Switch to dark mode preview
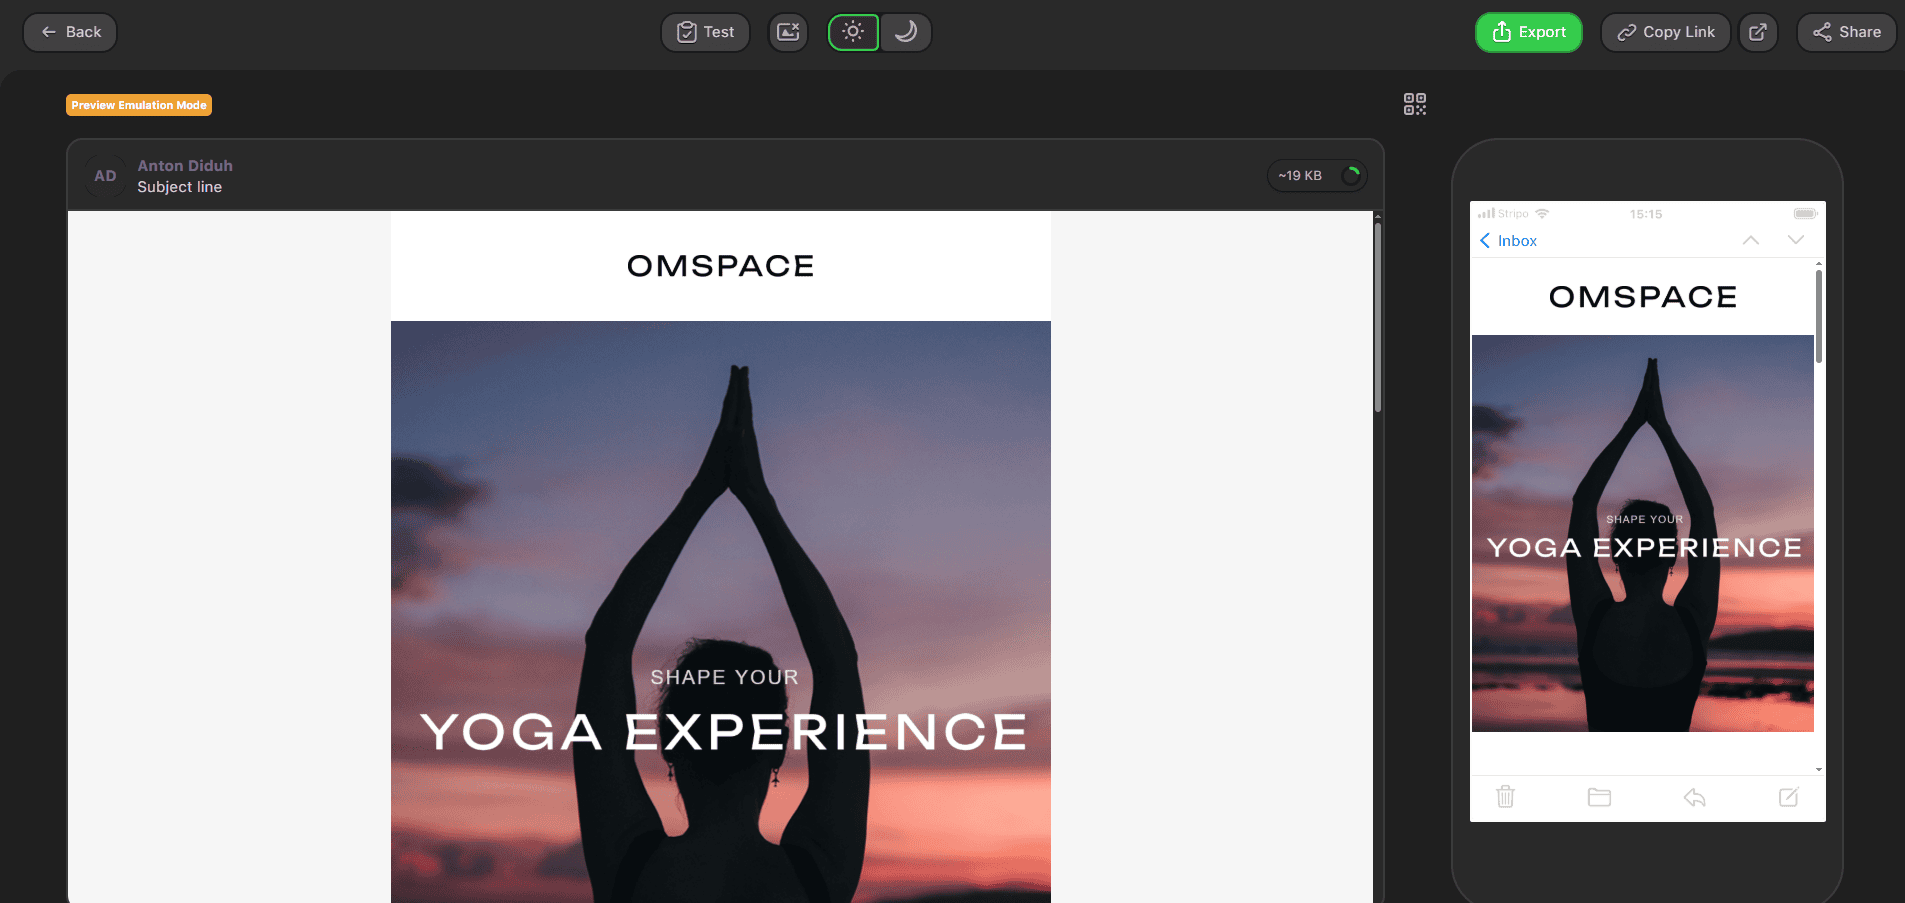The width and height of the screenshot is (1905, 903). [906, 32]
